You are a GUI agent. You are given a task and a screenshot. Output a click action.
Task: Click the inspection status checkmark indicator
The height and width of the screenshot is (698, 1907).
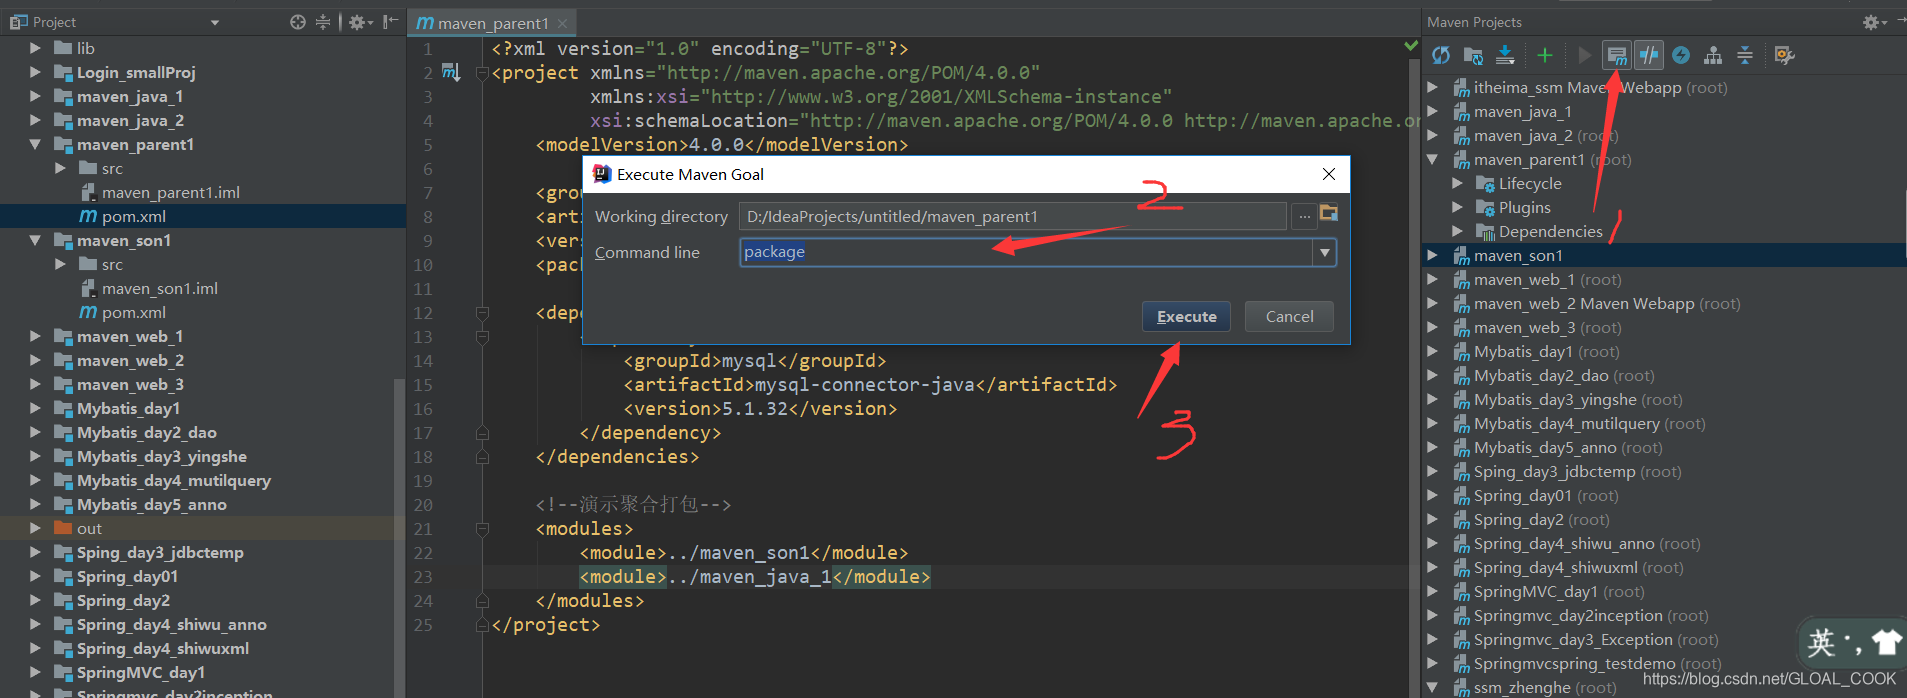(x=1411, y=46)
